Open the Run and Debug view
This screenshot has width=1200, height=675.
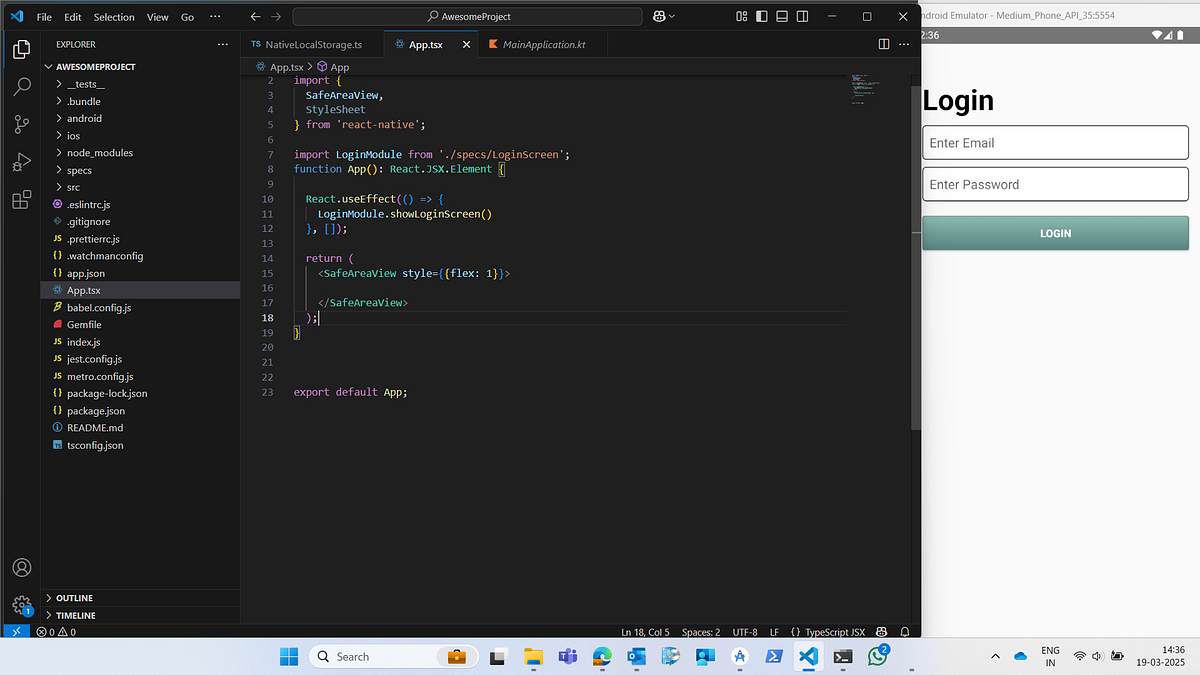(21, 161)
